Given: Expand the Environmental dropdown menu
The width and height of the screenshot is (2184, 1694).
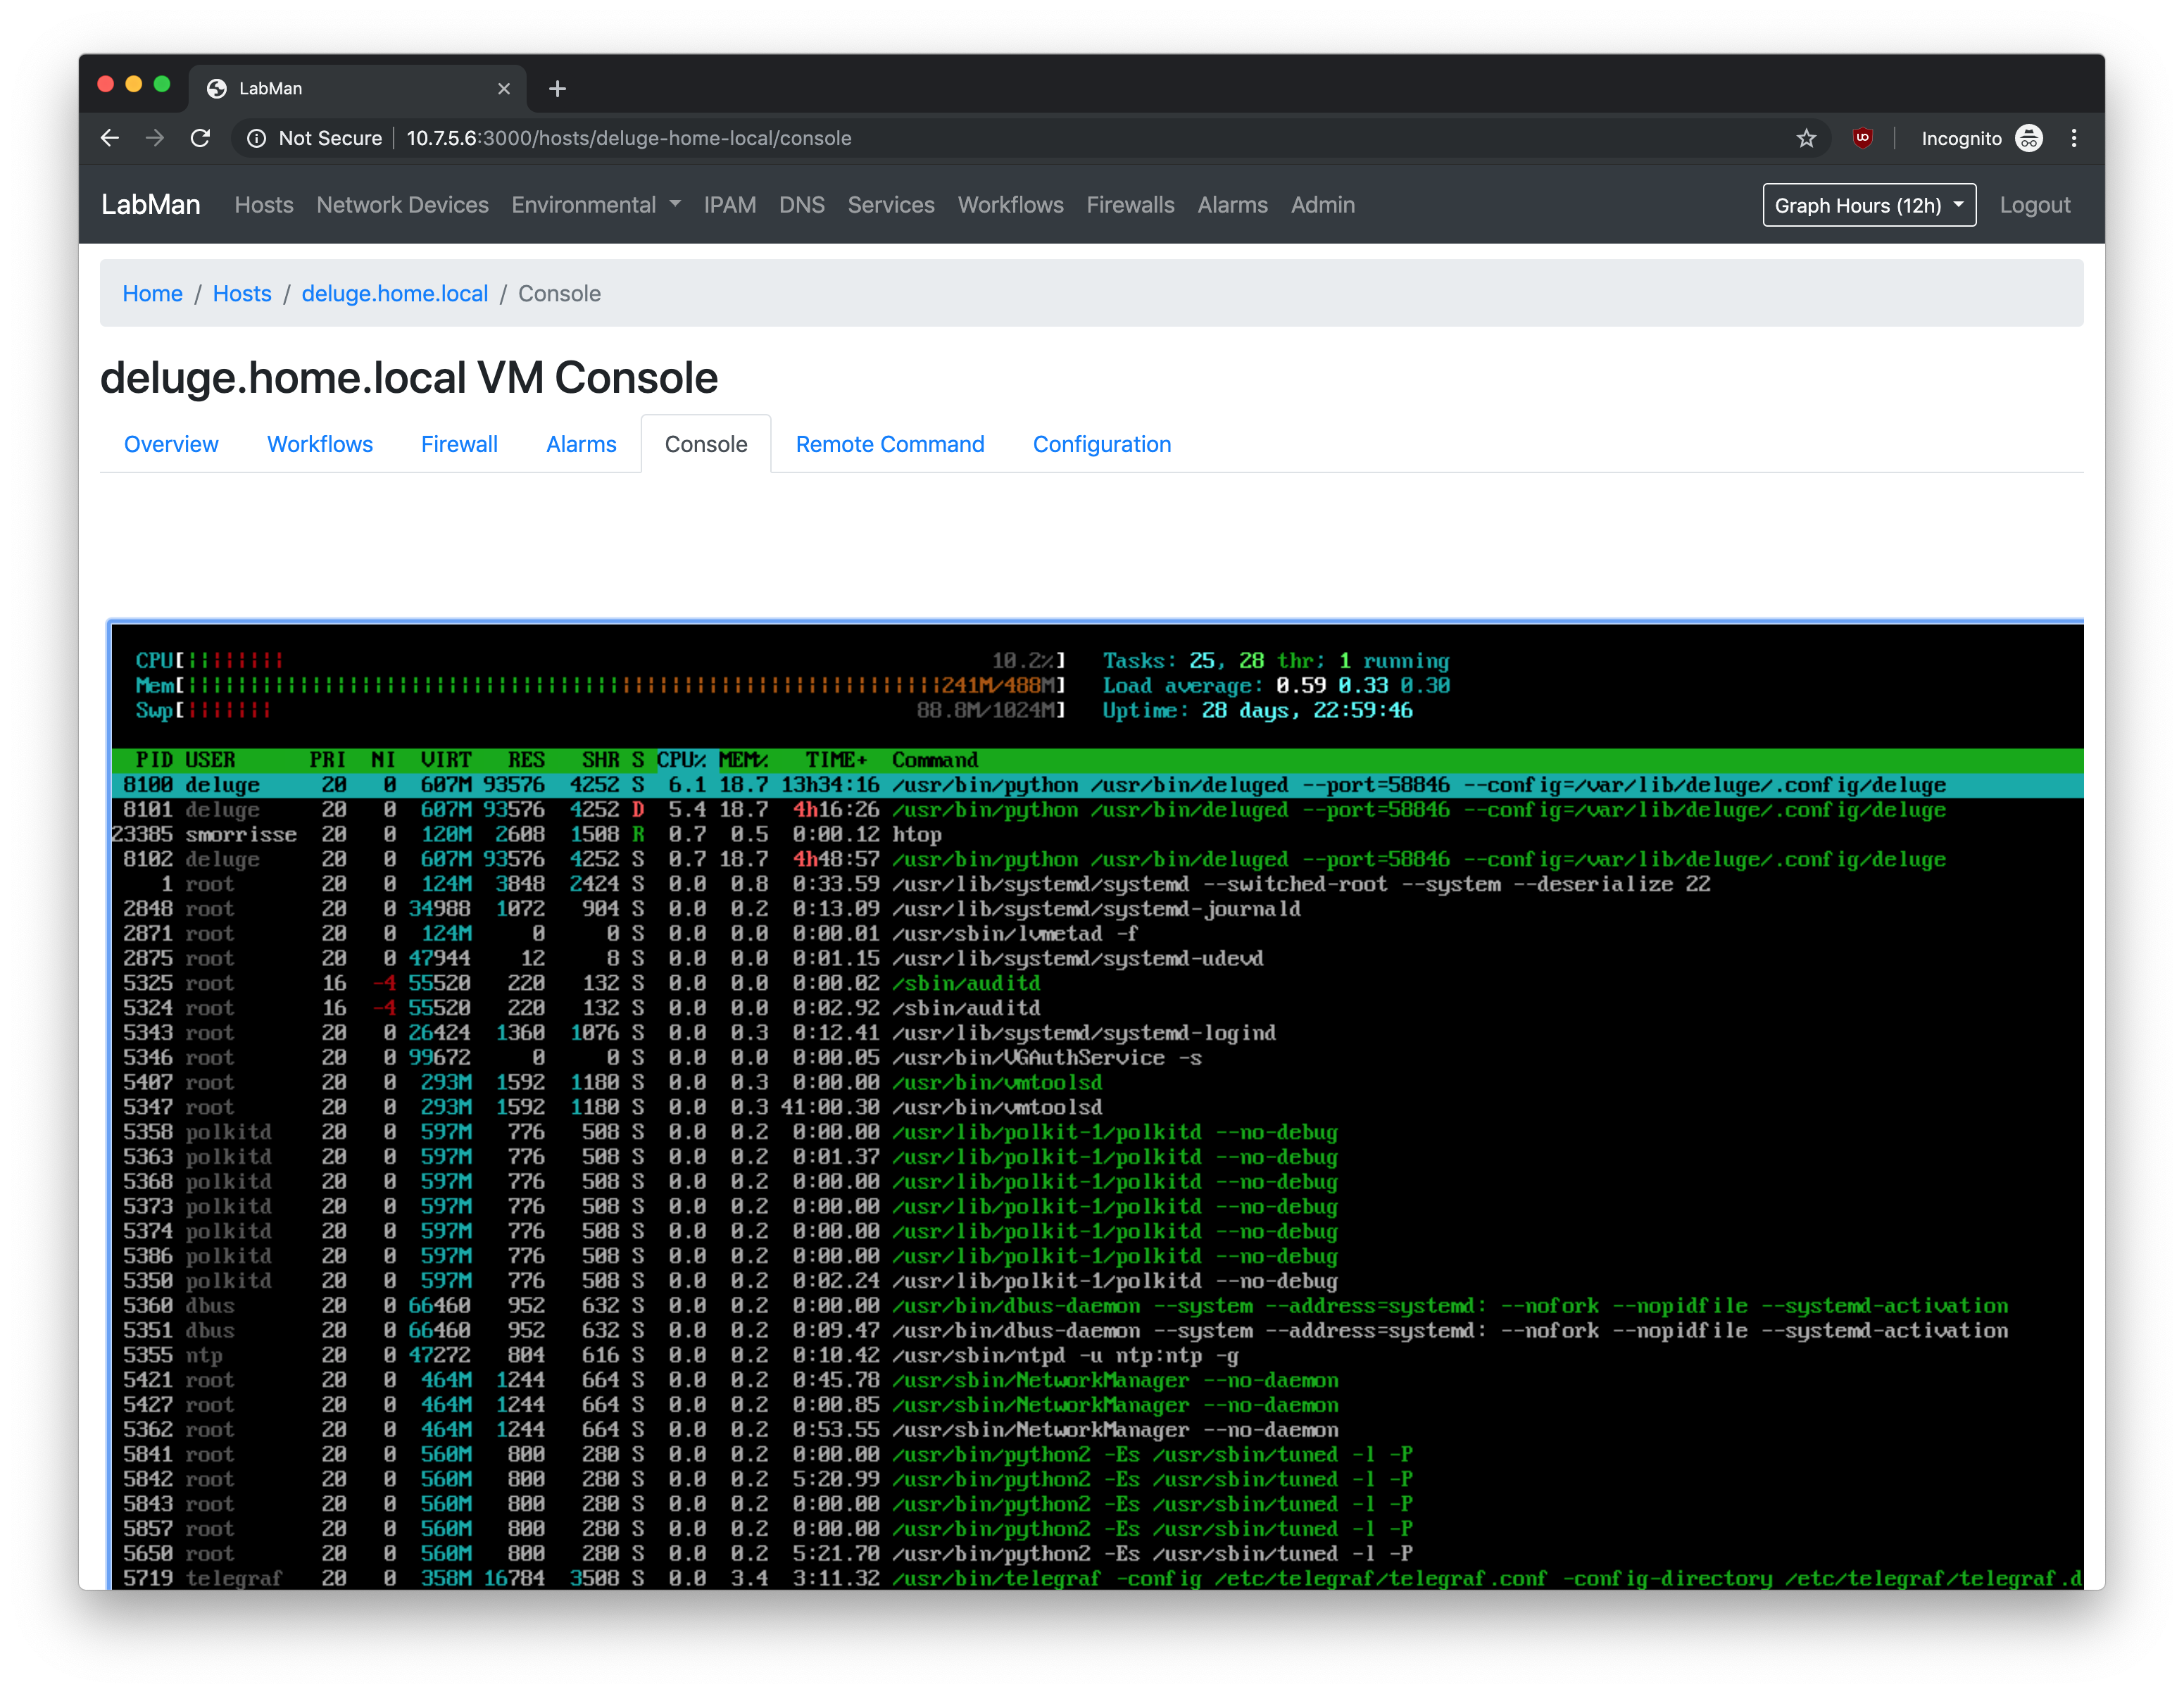Looking at the screenshot, I should (596, 205).
